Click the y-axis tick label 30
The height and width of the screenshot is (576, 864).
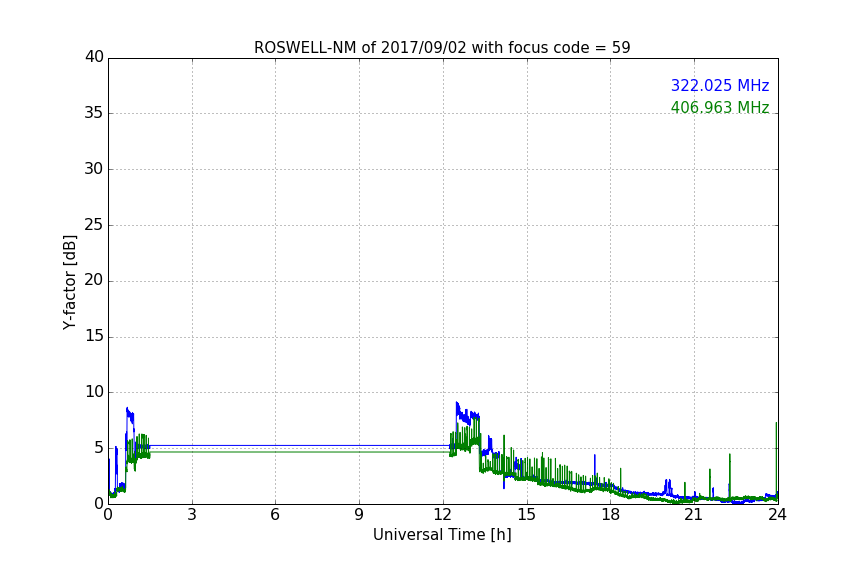[x=94, y=169]
